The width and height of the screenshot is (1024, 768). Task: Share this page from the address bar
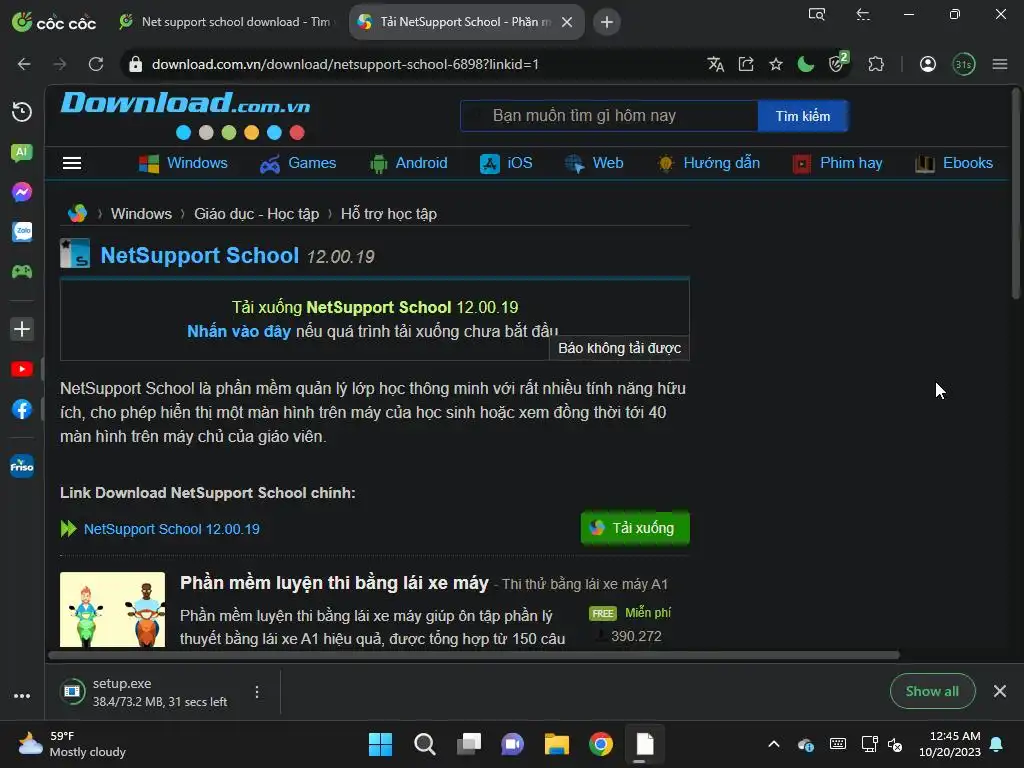pyautogui.click(x=746, y=64)
